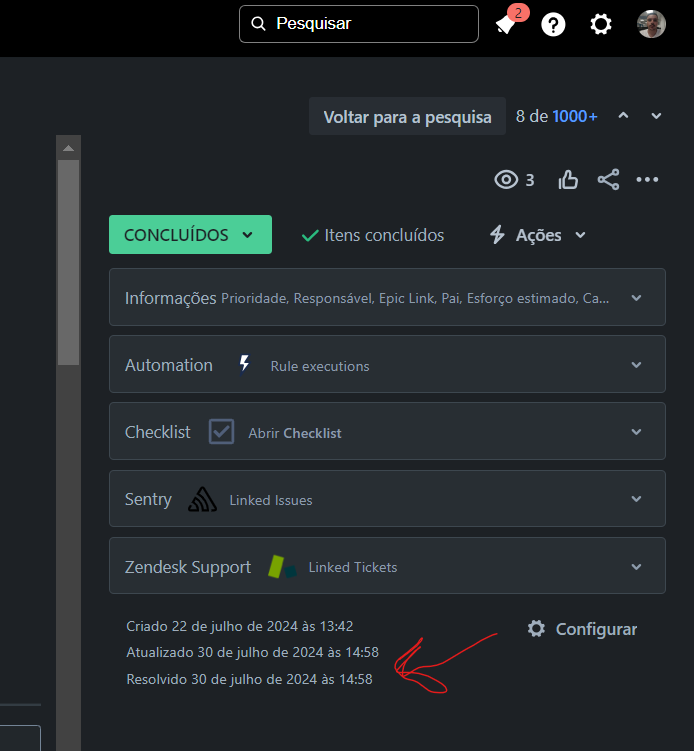Open the user profile avatar
The width and height of the screenshot is (694, 751).
coord(651,24)
